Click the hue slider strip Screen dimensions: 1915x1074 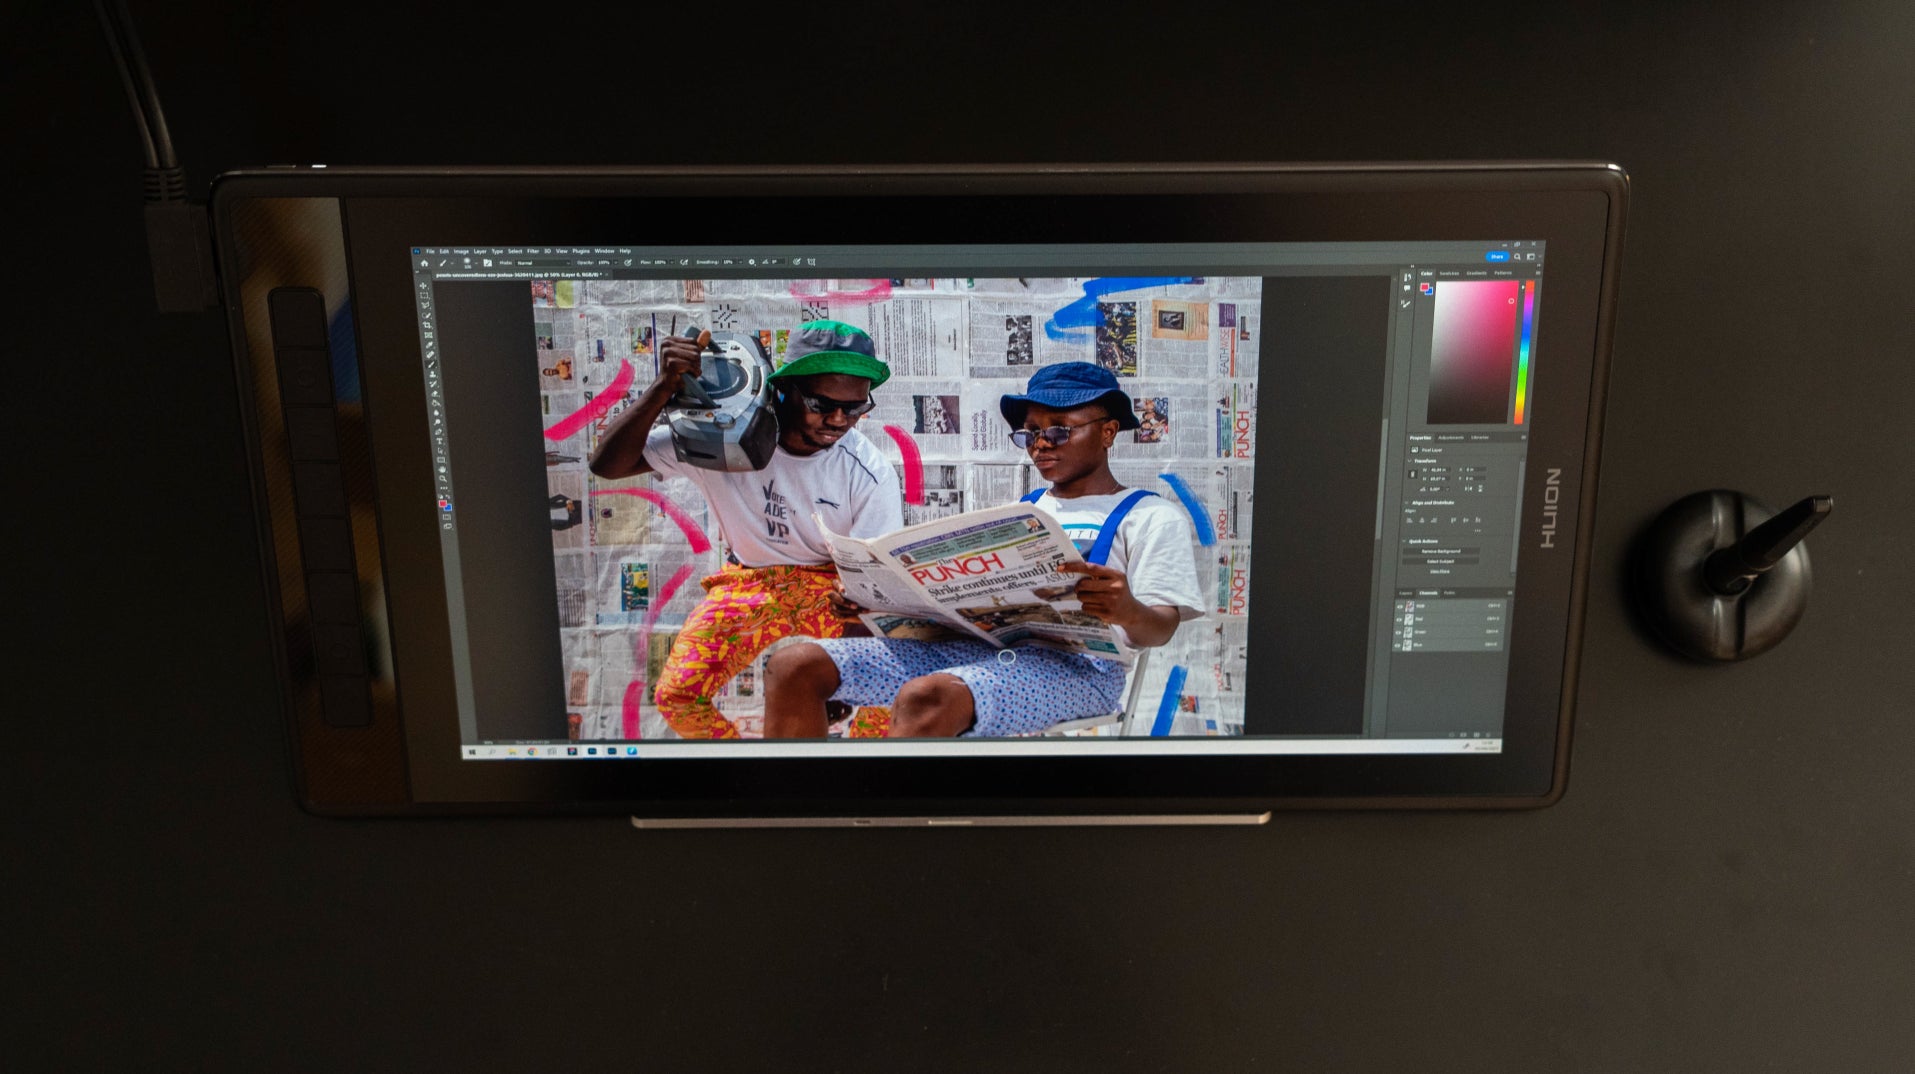pos(1525,352)
